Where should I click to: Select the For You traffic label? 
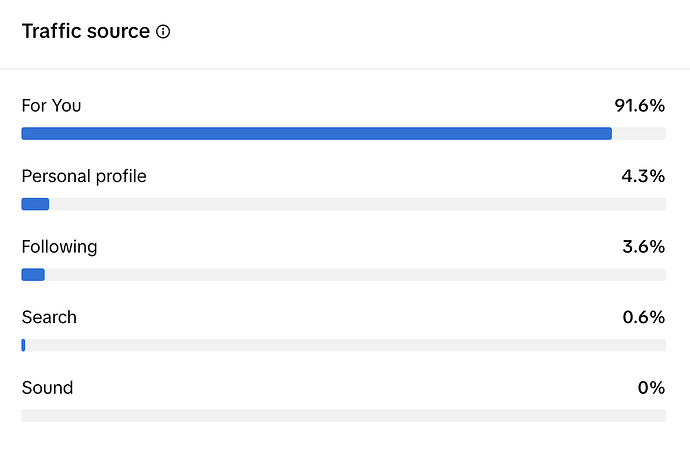coord(51,105)
